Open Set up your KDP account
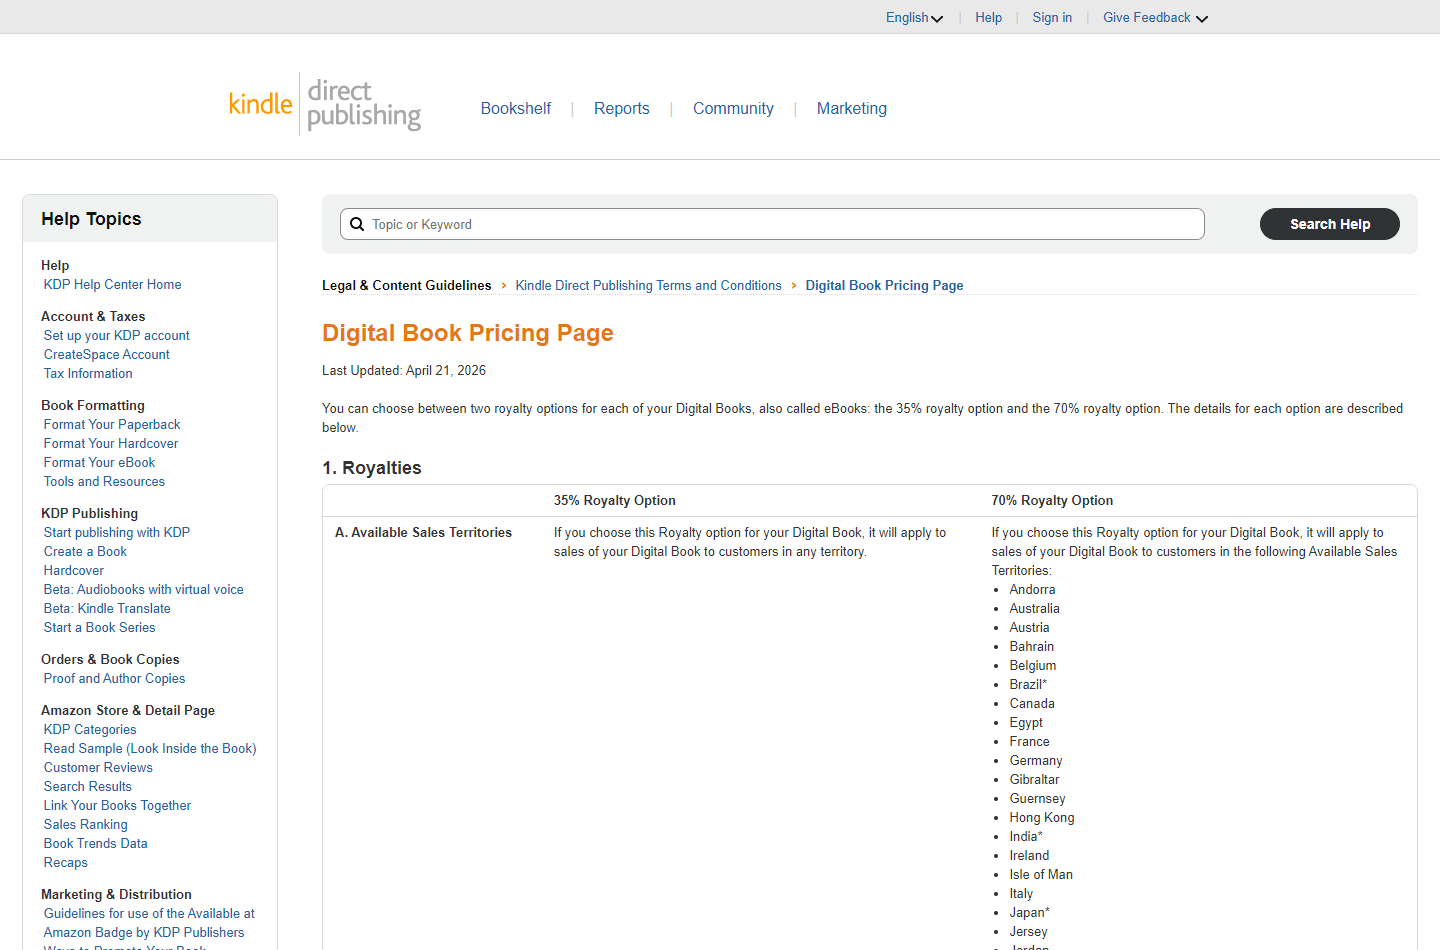 click(x=117, y=336)
